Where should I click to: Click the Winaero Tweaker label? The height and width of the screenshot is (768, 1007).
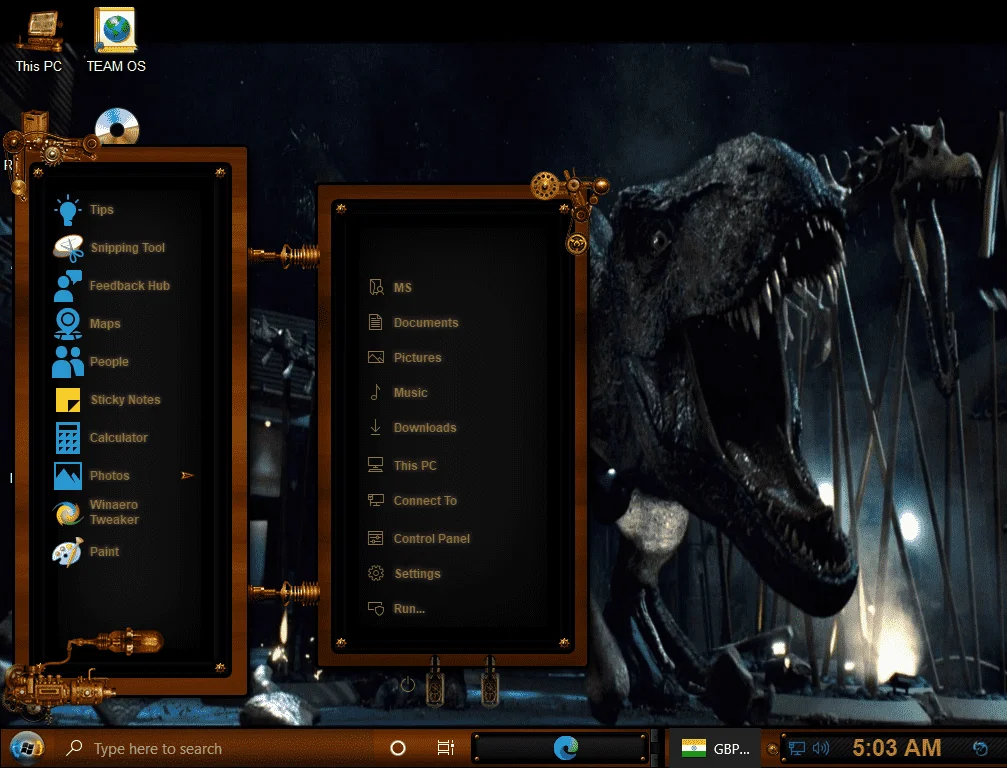click(114, 512)
